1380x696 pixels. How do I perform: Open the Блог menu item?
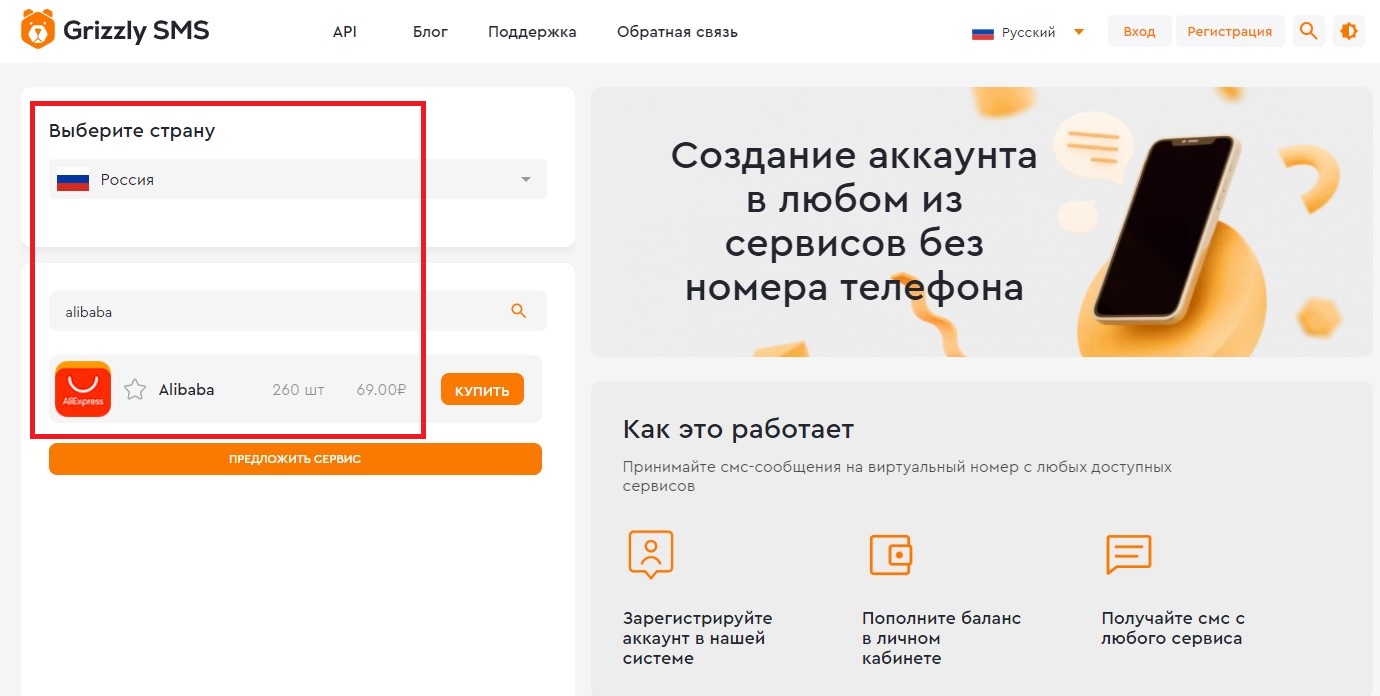(430, 32)
